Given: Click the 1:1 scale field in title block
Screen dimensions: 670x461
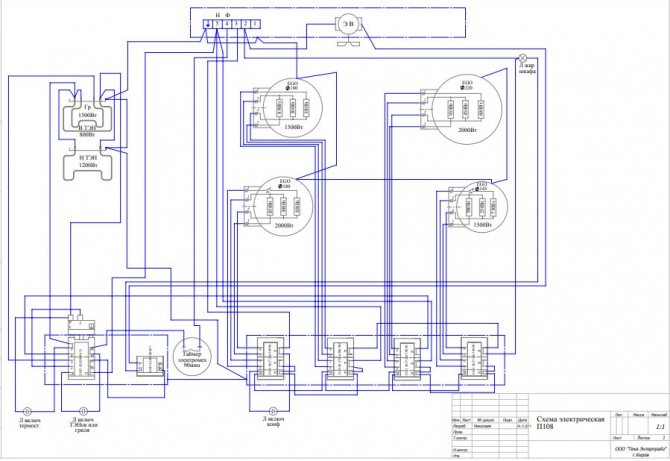Looking at the screenshot, I should coord(657,424).
